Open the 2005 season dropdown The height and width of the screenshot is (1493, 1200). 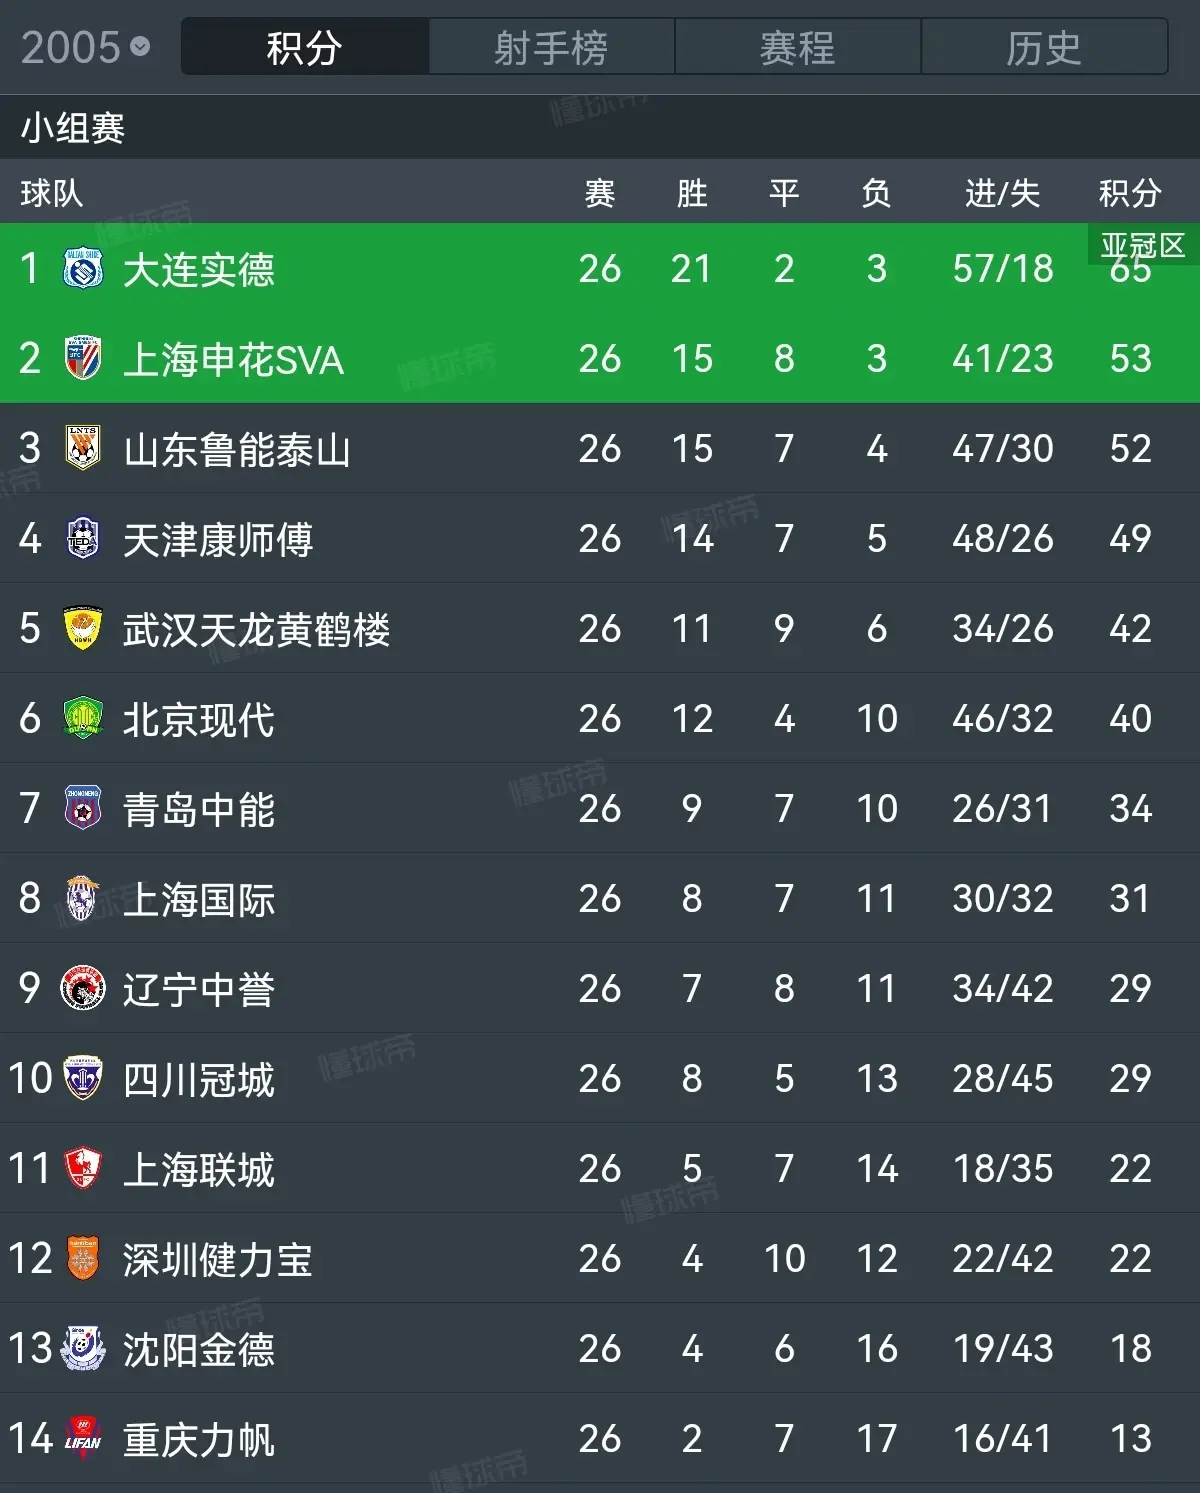(85, 47)
